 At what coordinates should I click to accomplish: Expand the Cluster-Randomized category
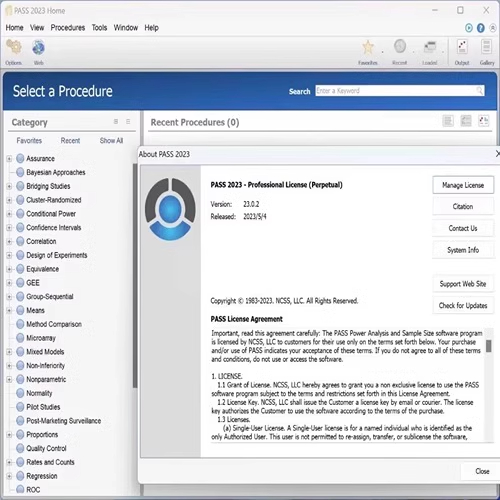point(9,200)
